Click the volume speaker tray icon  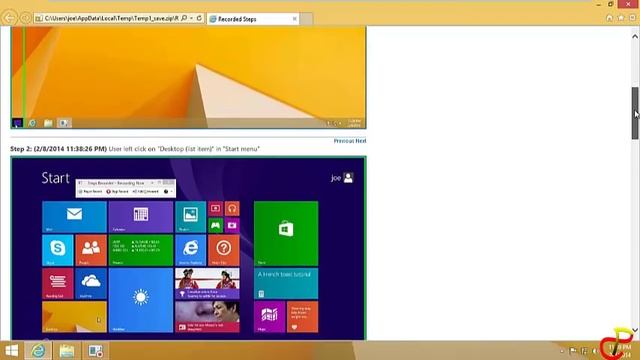(x=595, y=351)
